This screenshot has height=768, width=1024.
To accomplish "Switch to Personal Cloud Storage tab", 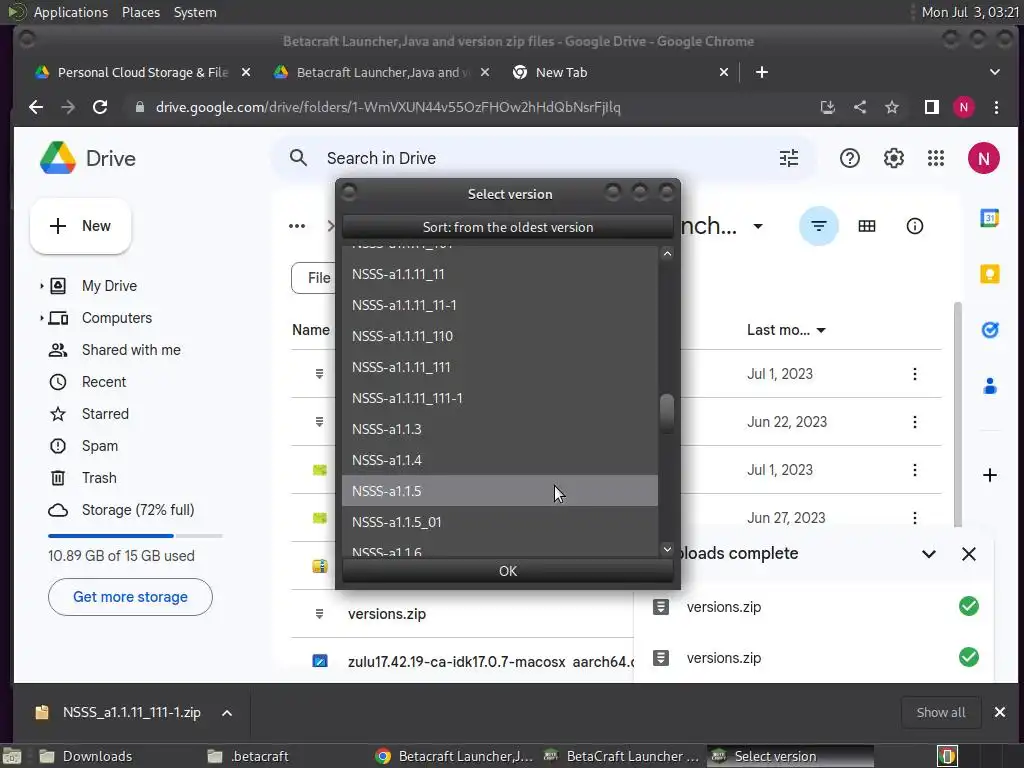I will click(x=142, y=72).
